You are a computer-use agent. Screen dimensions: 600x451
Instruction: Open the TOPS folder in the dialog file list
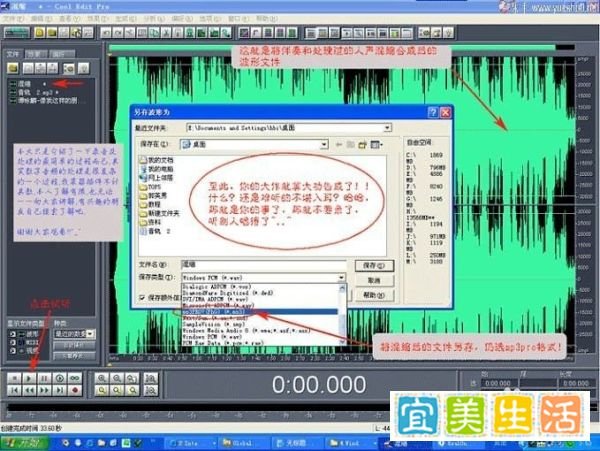pyautogui.click(x=150, y=187)
